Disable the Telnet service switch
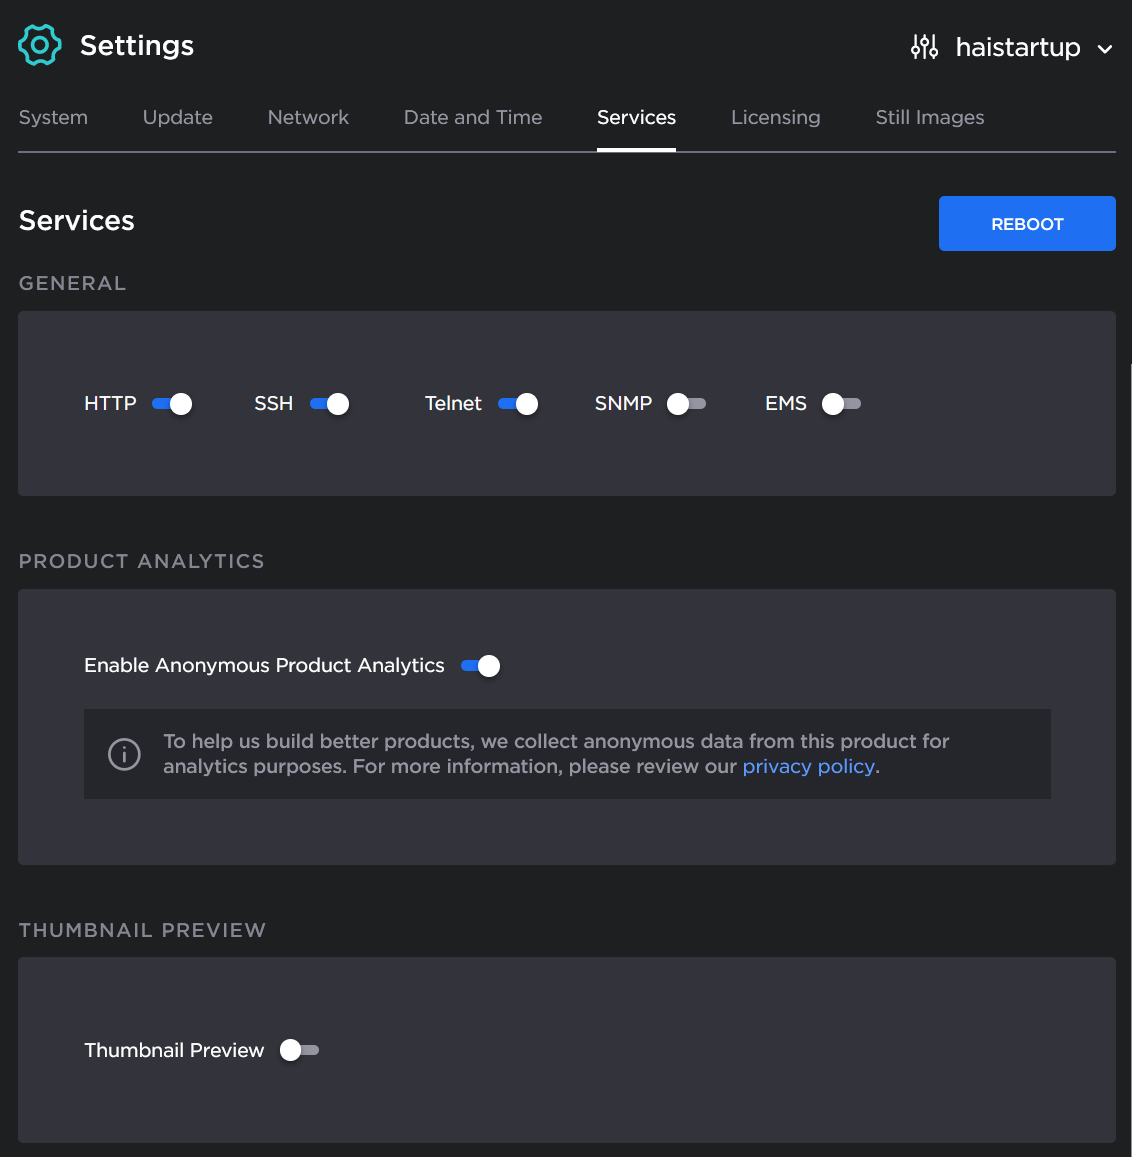This screenshot has height=1157, width=1132. click(518, 404)
